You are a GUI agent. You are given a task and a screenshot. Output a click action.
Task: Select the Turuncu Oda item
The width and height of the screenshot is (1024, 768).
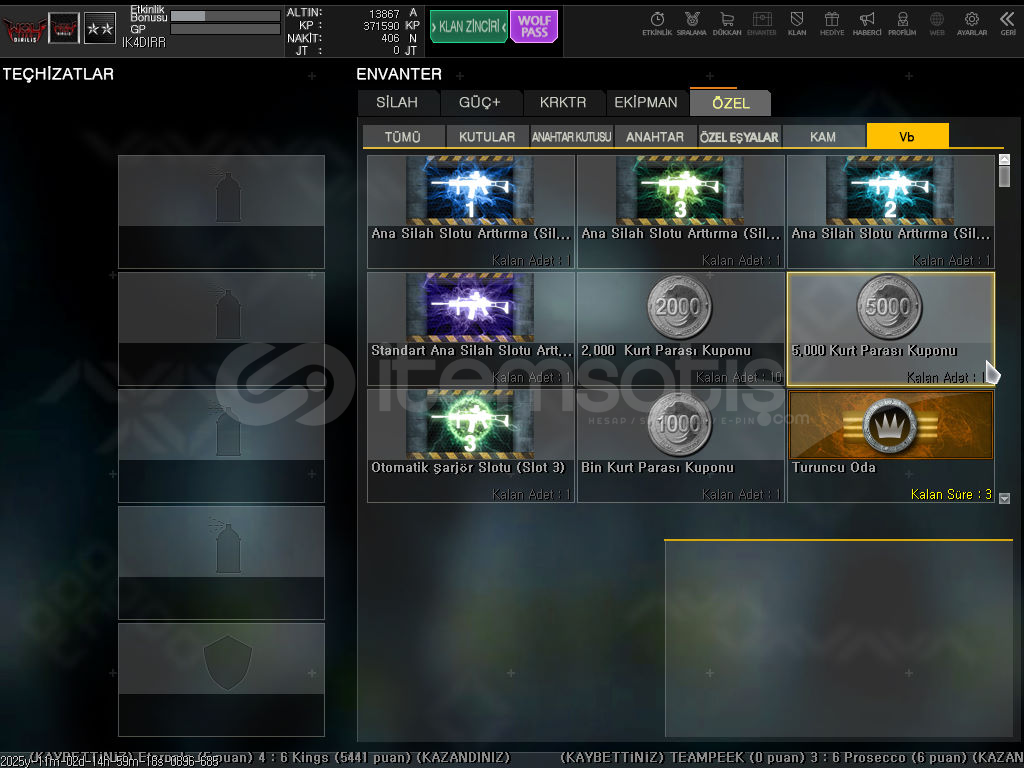point(891,445)
